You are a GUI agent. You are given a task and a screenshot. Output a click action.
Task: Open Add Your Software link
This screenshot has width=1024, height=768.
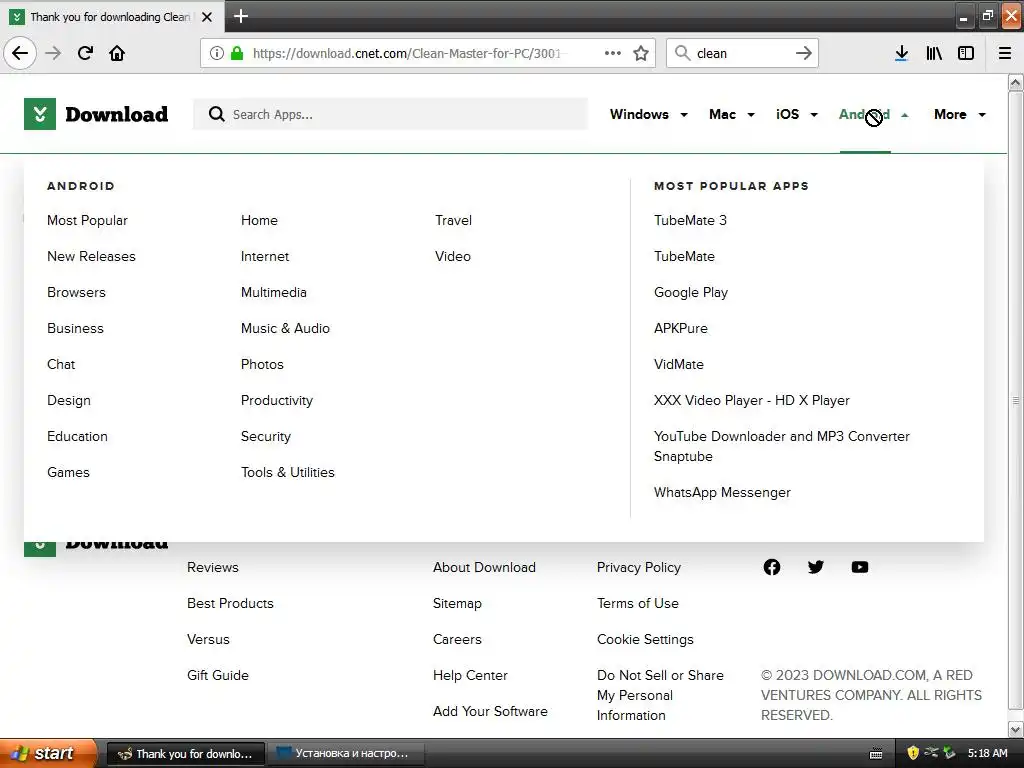point(490,711)
